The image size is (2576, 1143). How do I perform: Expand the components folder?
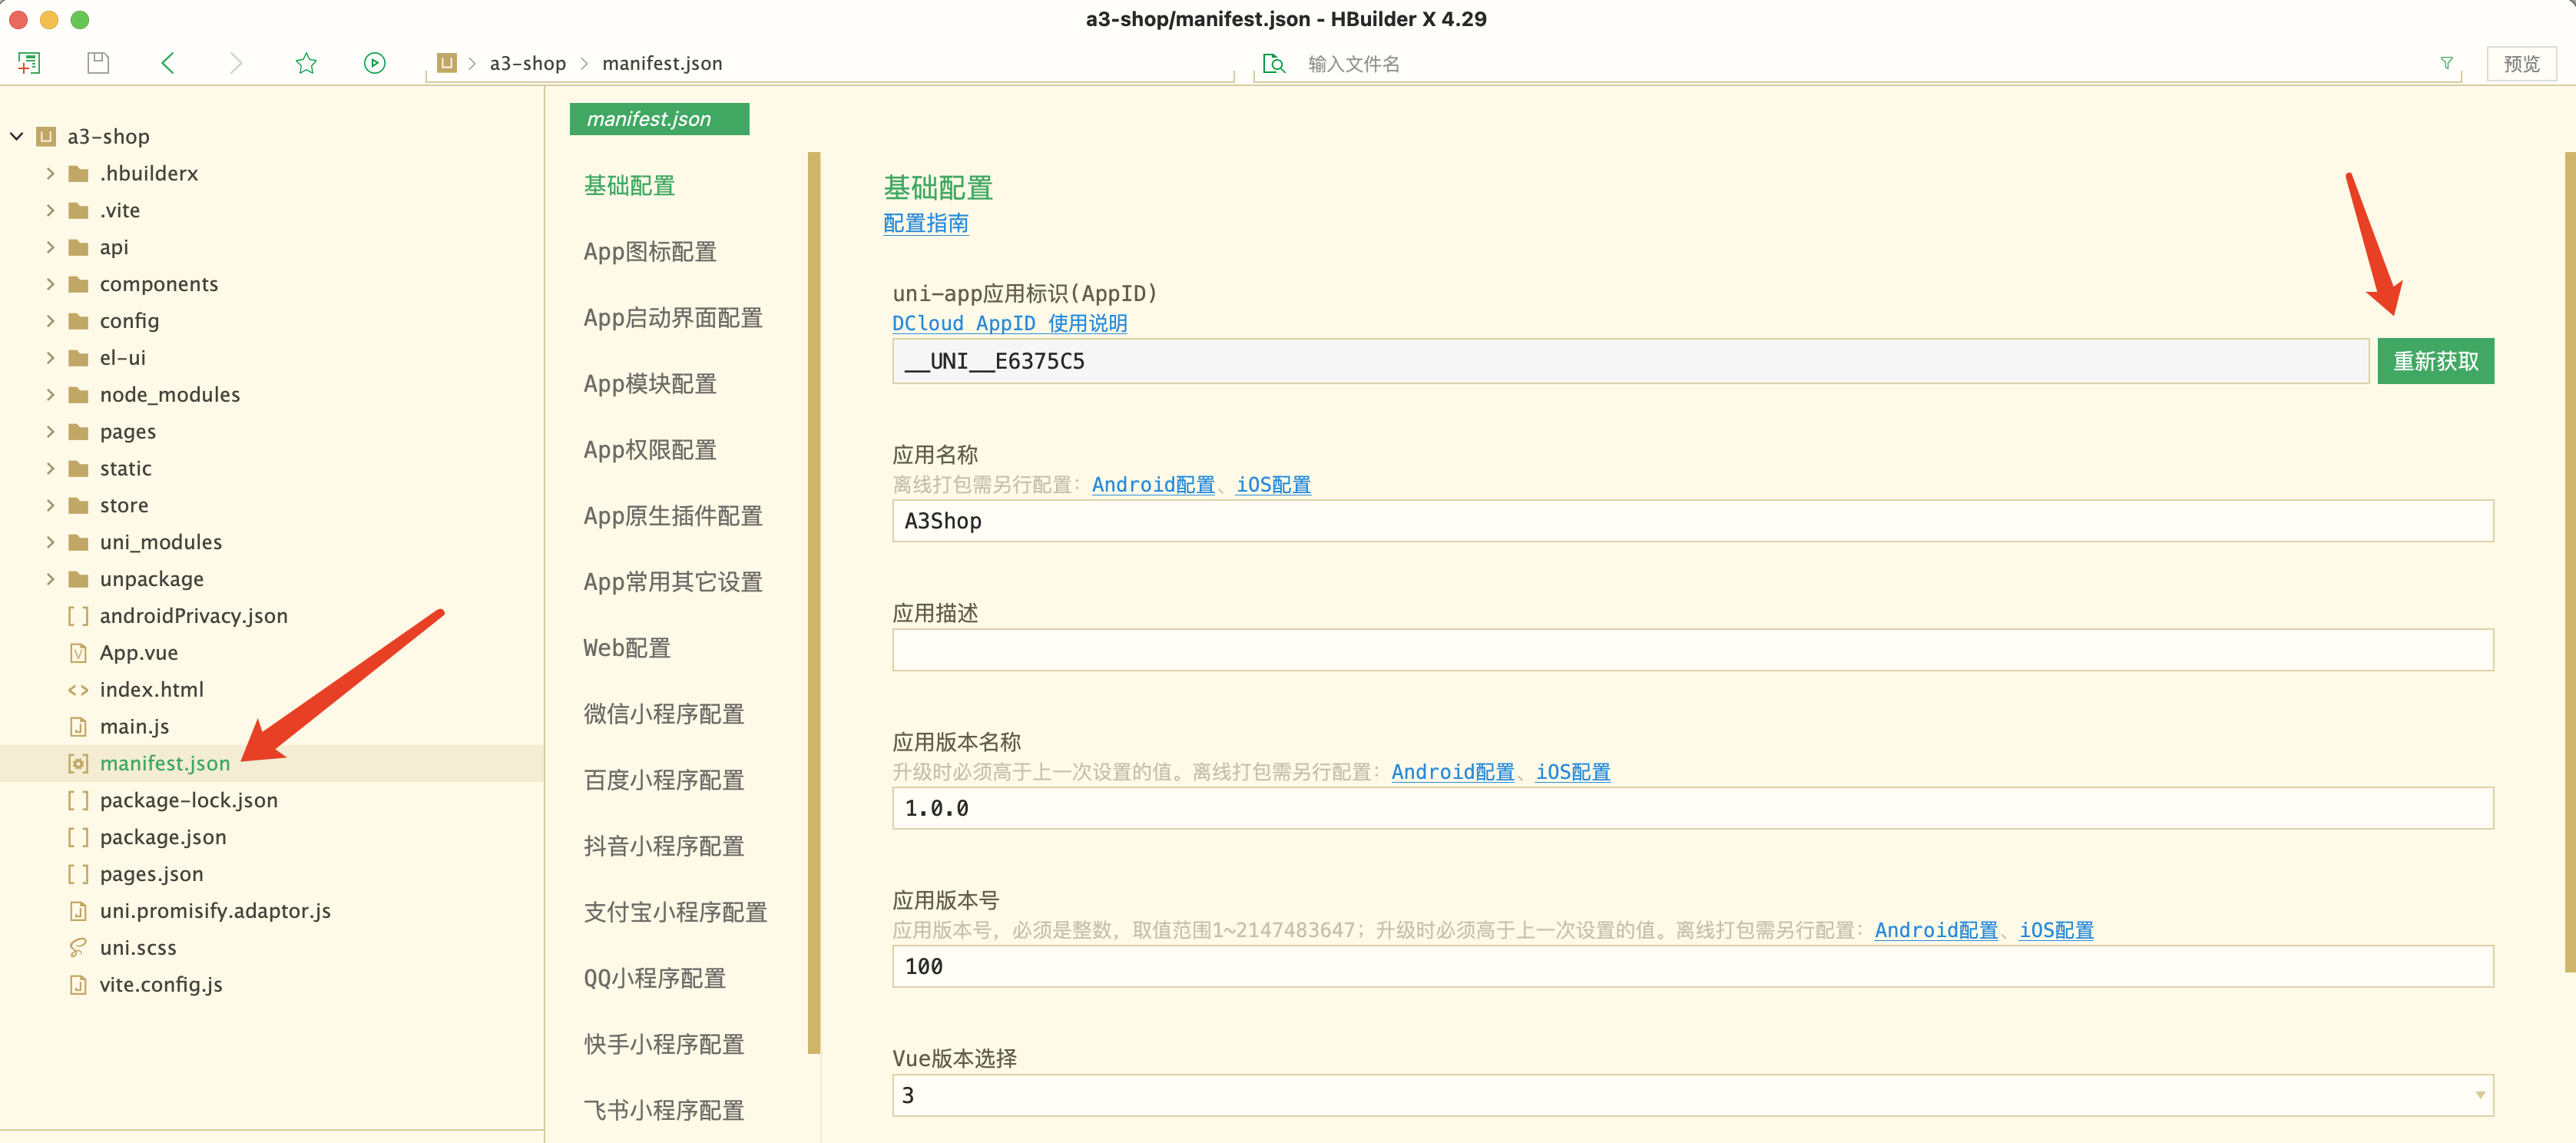(x=50, y=285)
